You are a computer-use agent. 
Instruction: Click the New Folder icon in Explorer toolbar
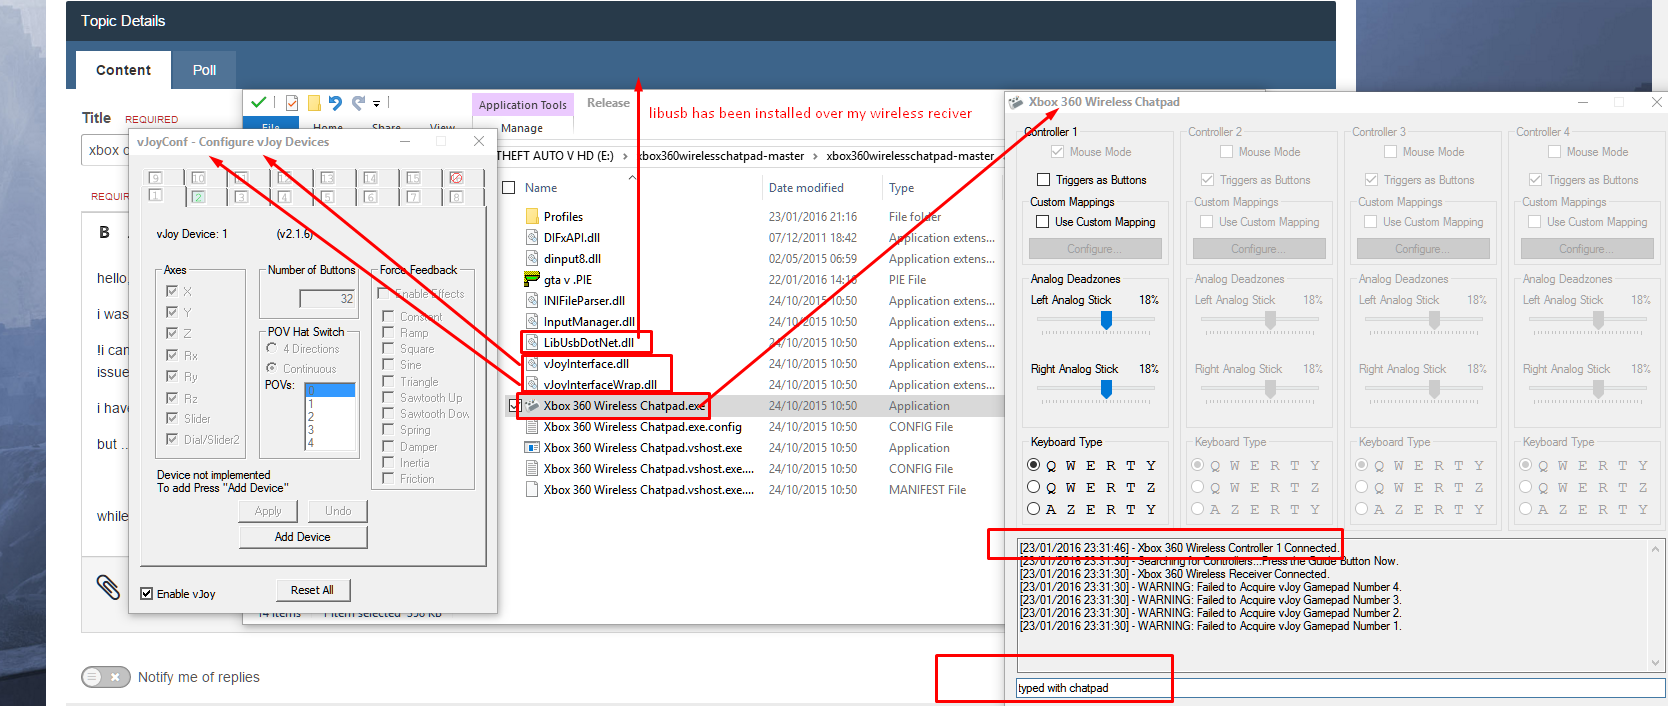point(314,103)
